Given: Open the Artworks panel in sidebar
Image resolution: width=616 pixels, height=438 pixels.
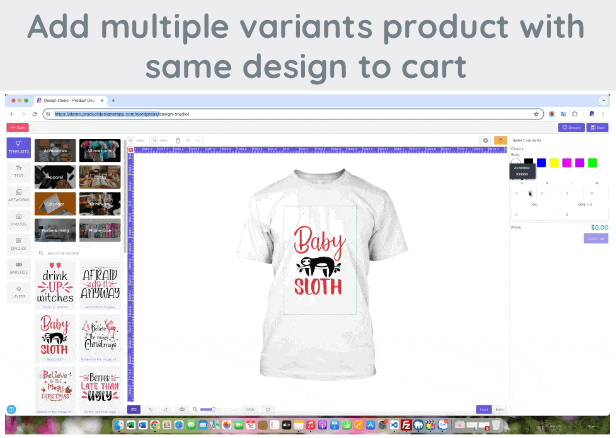Looking at the screenshot, I should (x=18, y=198).
